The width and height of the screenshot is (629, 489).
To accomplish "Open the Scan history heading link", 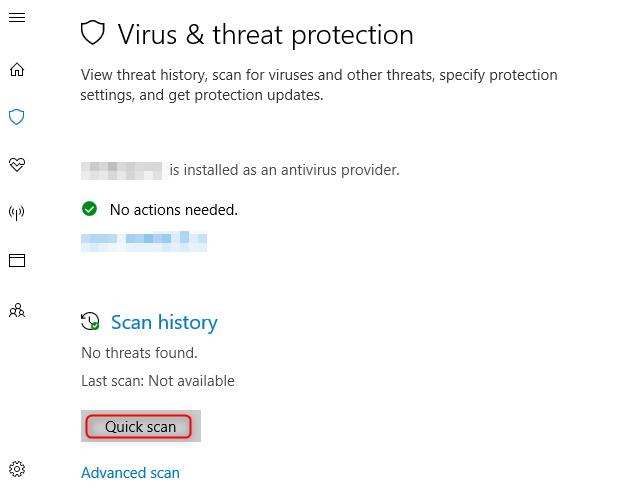I will click(164, 322).
